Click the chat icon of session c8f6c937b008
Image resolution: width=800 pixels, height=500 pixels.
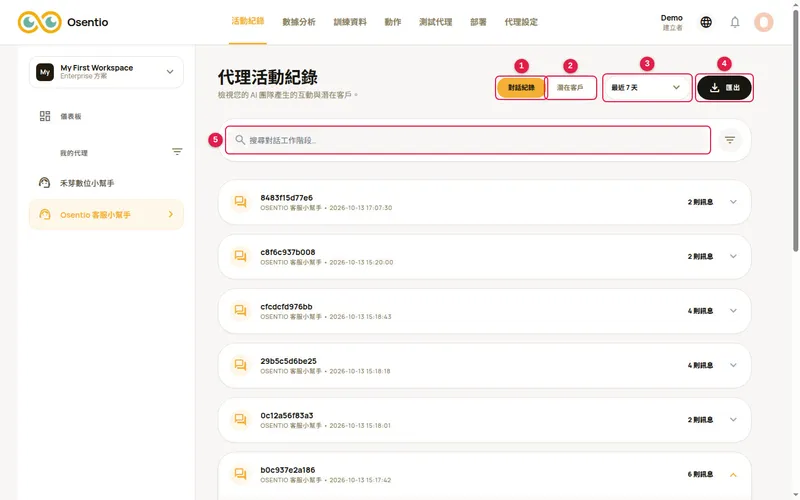click(x=240, y=256)
